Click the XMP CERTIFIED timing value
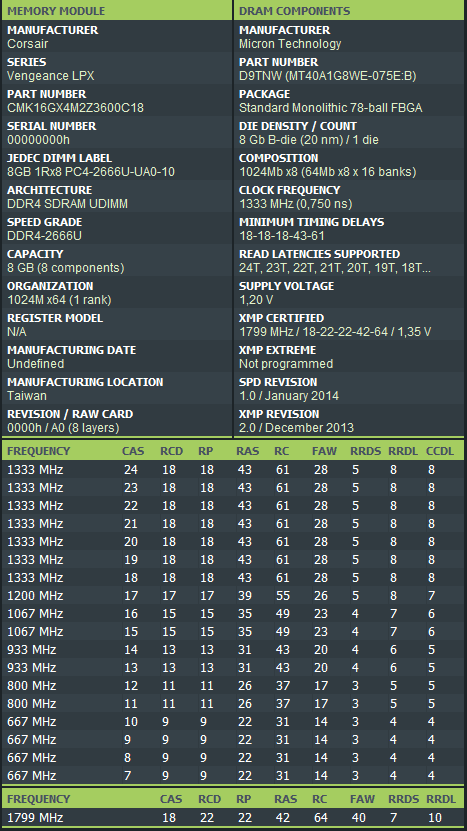This screenshot has width=467, height=831. (335, 332)
